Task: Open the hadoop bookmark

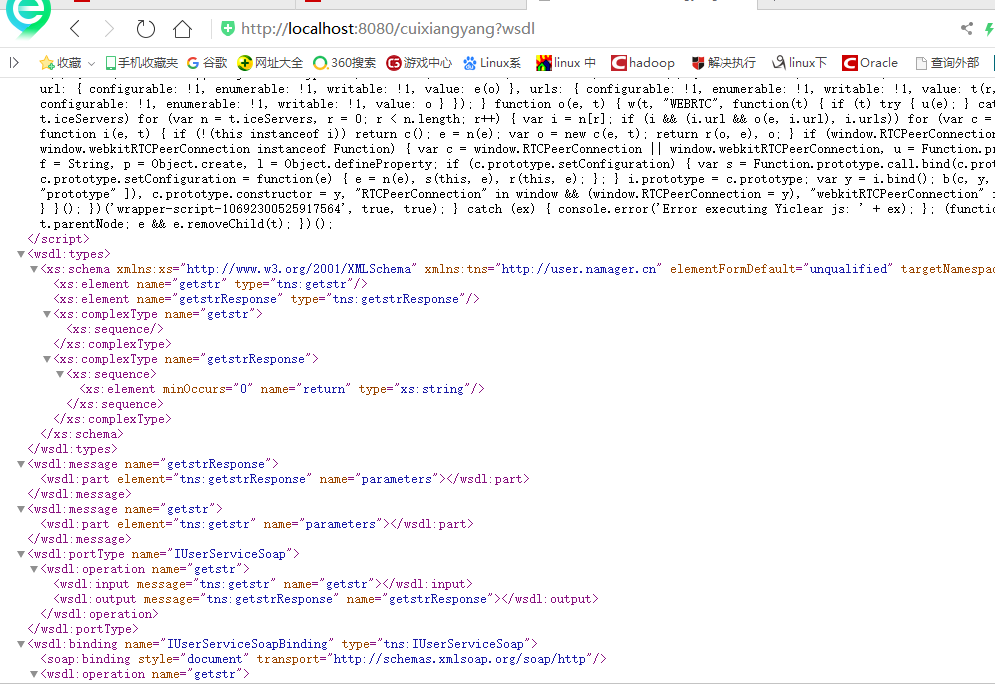Action: click(643, 63)
